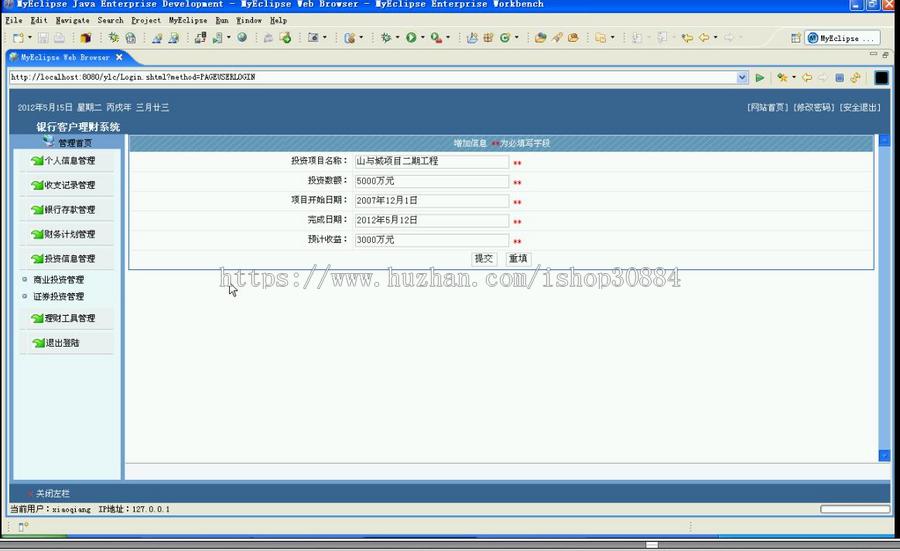Click the 提交 submit button
Screen dimensions: 900x551
(483, 258)
